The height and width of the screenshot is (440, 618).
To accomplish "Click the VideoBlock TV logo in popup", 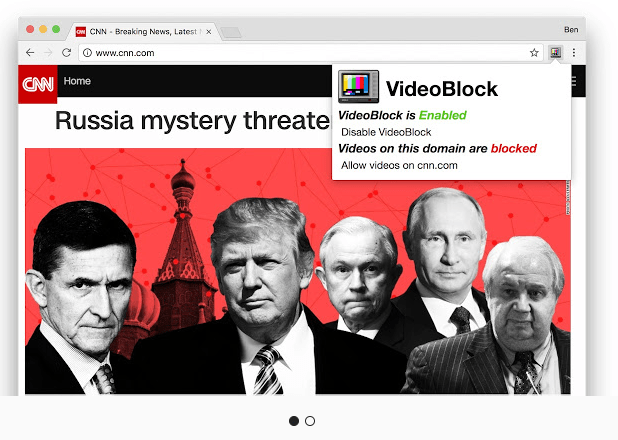I will (x=358, y=86).
